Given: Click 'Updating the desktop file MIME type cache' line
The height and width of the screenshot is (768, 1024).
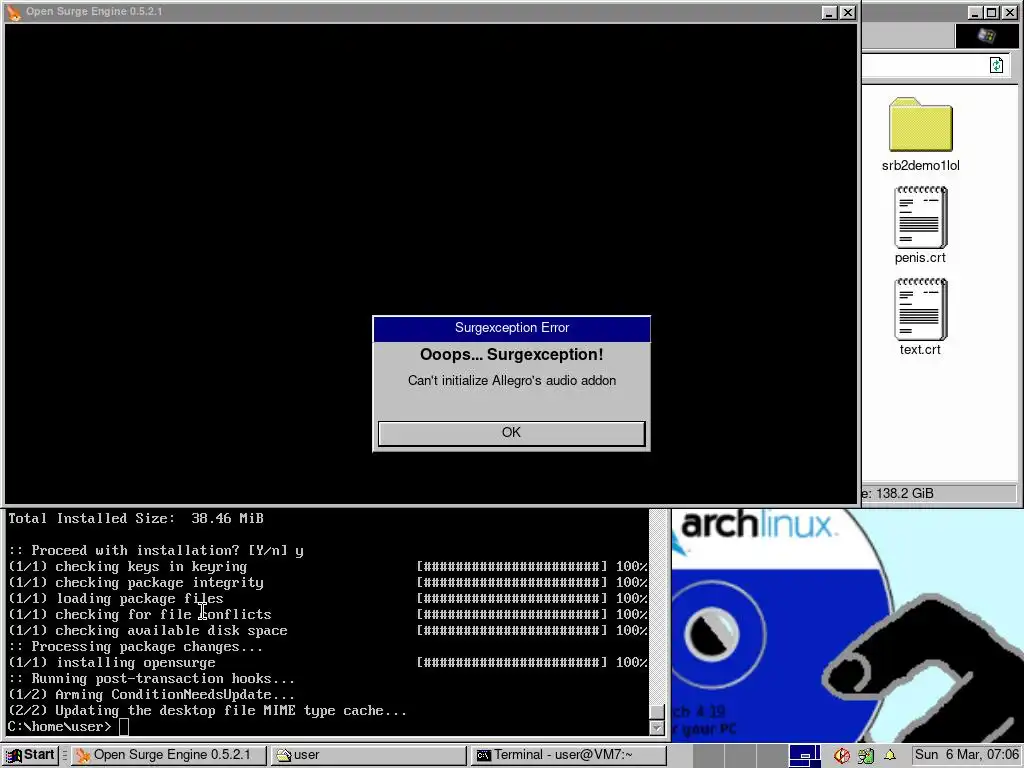Looking at the screenshot, I should [208, 711].
